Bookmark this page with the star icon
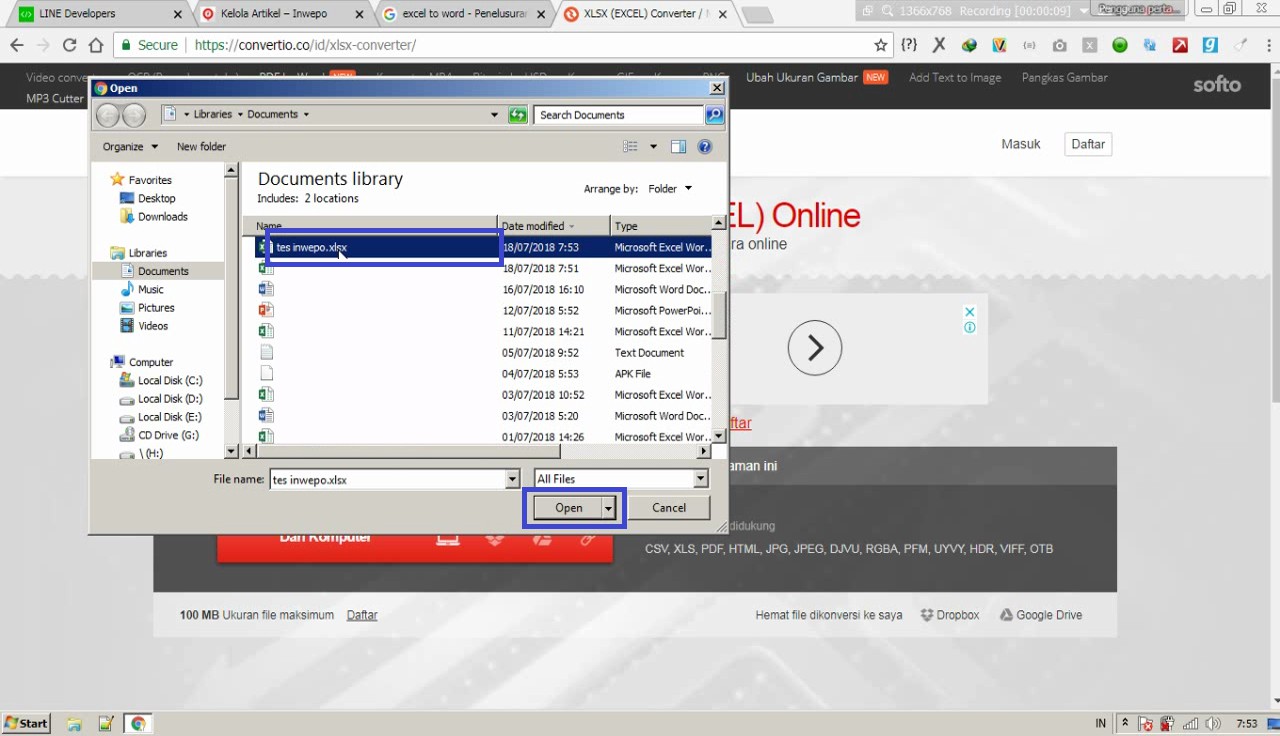 880,45
